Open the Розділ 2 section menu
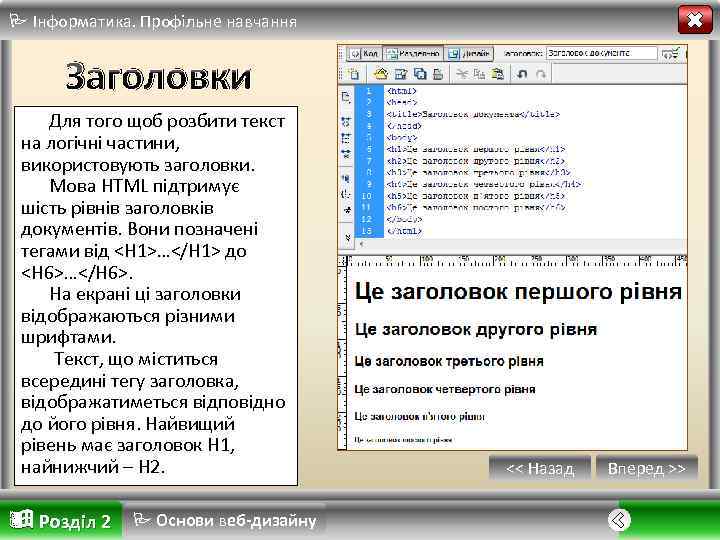Viewport: 720px width, 540px height. tap(61, 521)
